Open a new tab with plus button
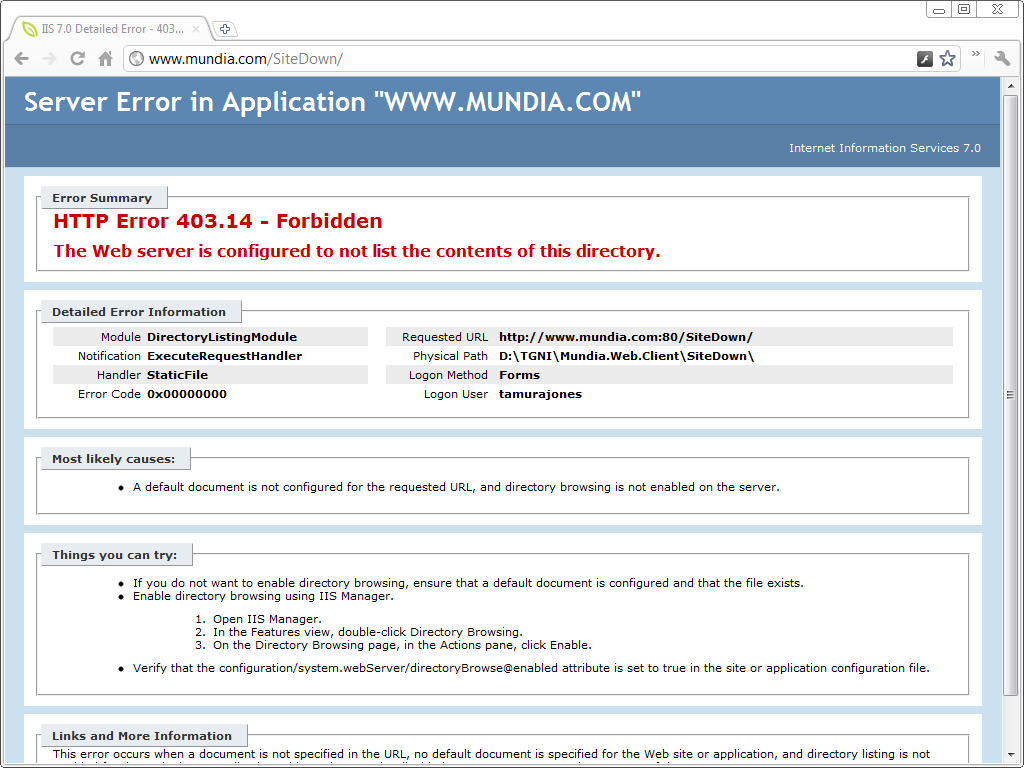Viewport: 1024px width, 768px height. (225, 29)
